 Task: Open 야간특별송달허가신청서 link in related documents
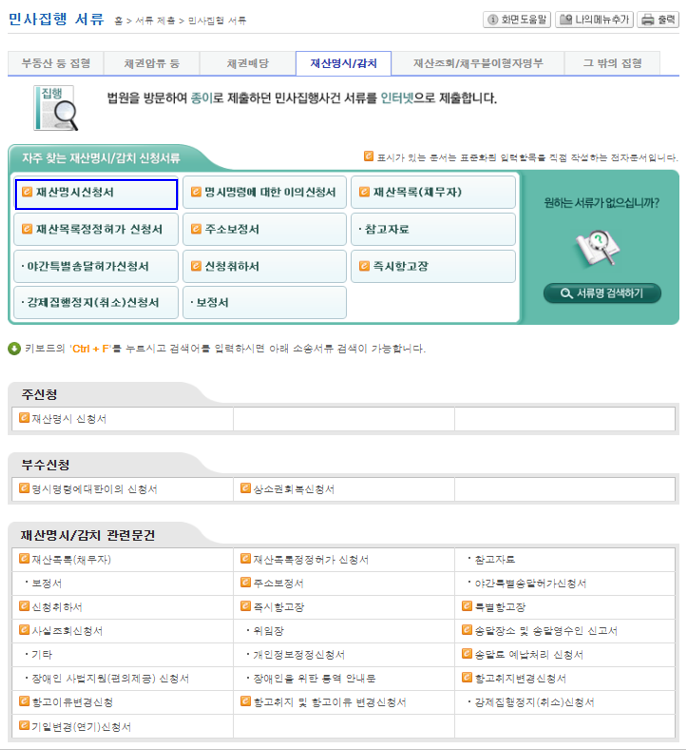531,584
